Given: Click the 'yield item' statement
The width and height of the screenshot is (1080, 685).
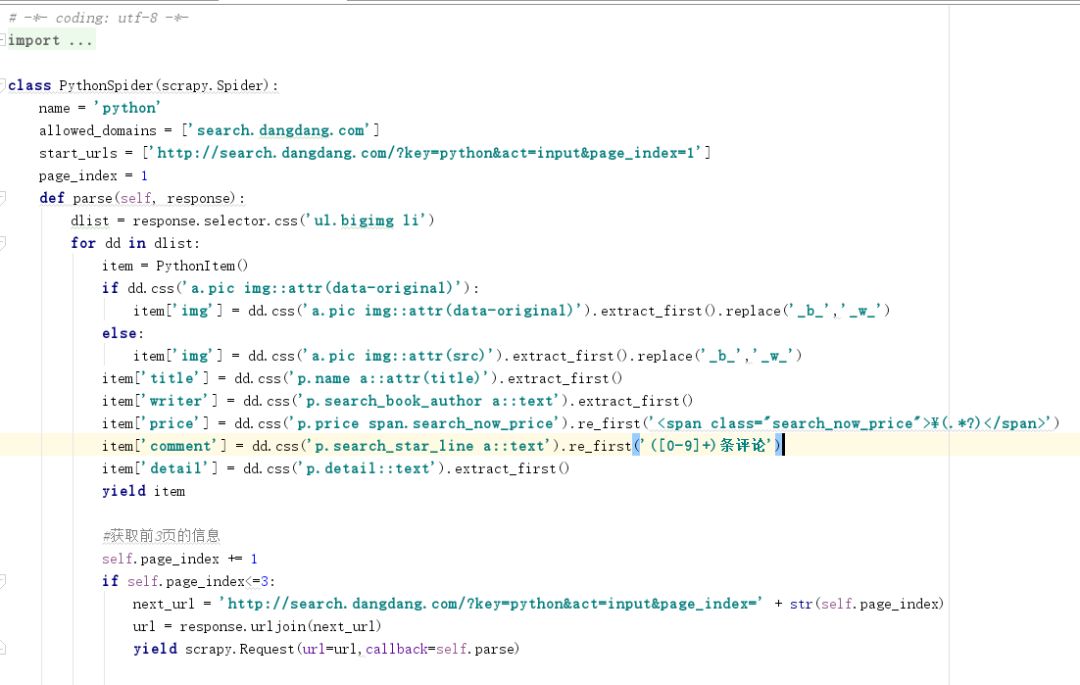Looking at the screenshot, I should point(143,492).
